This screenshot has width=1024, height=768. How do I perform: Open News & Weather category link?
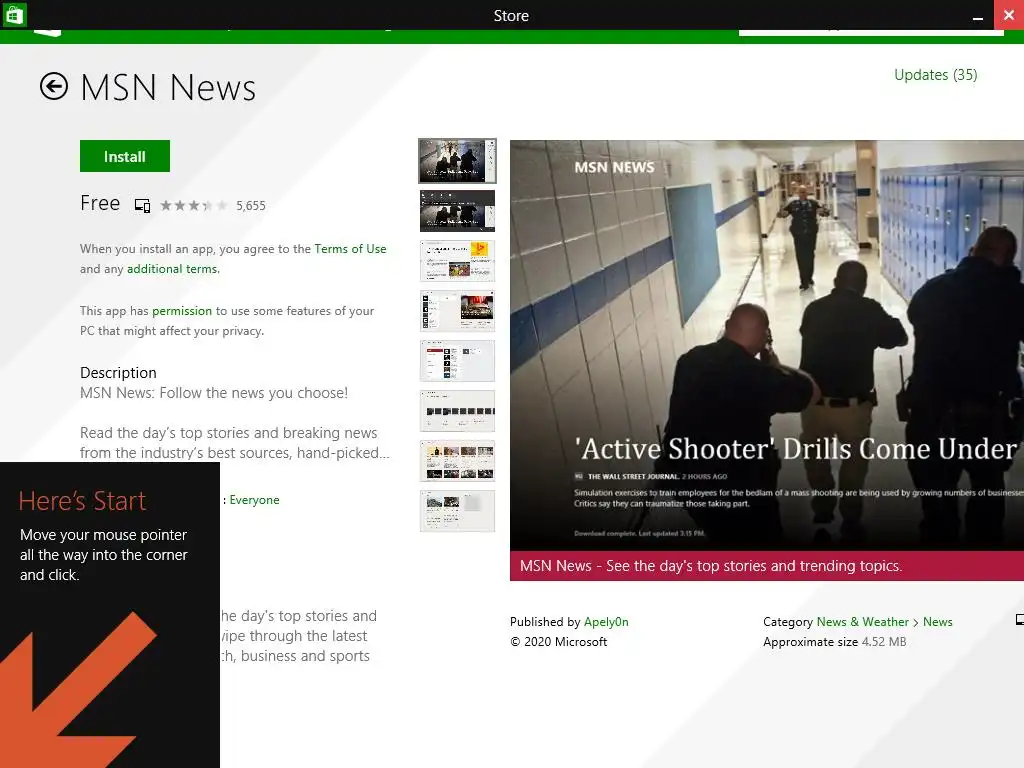click(862, 622)
